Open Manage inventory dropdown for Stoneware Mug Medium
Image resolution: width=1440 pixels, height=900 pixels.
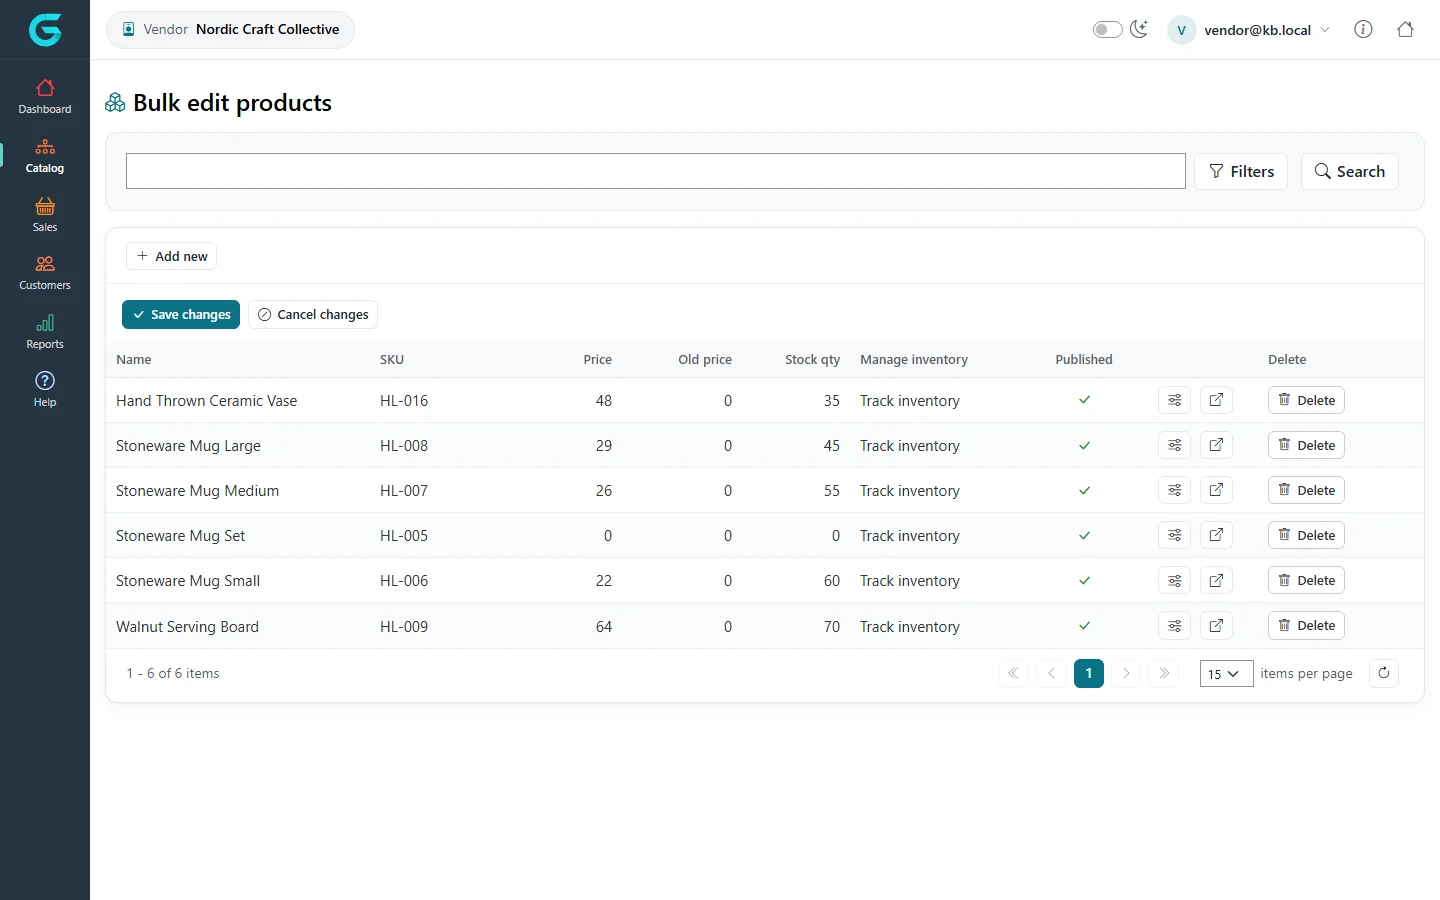point(909,491)
